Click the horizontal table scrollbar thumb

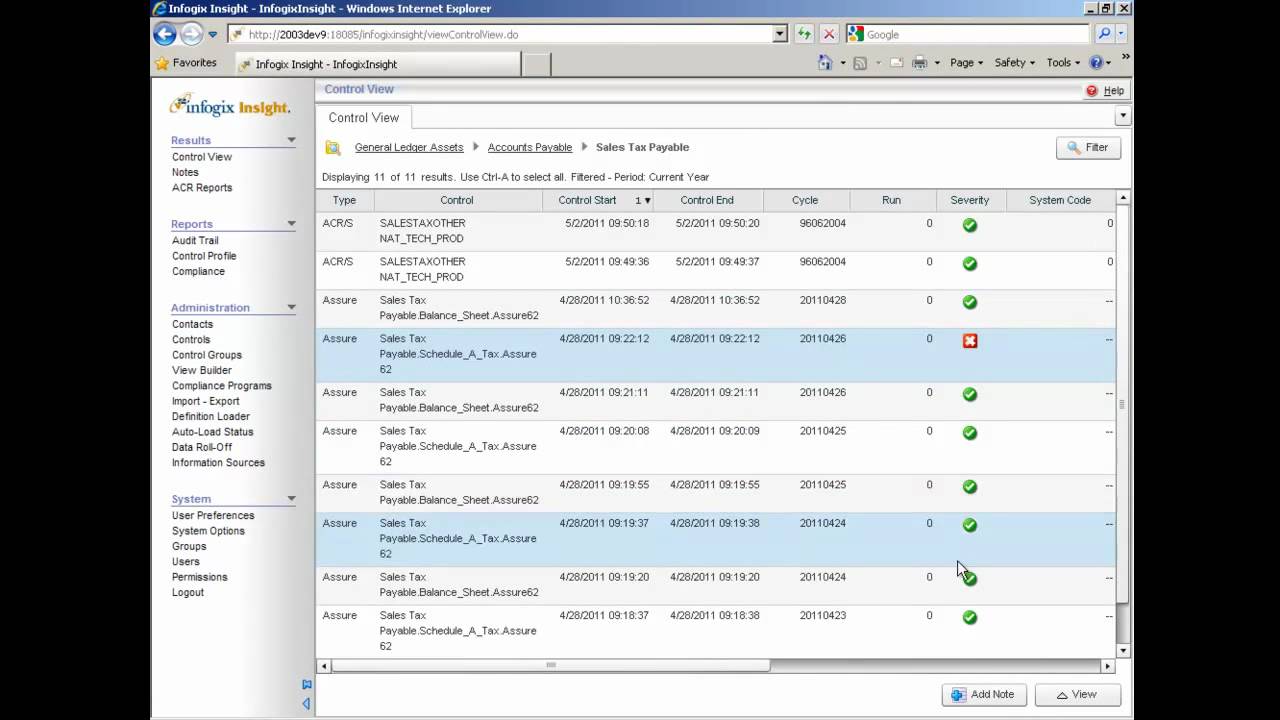coord(550,666)
